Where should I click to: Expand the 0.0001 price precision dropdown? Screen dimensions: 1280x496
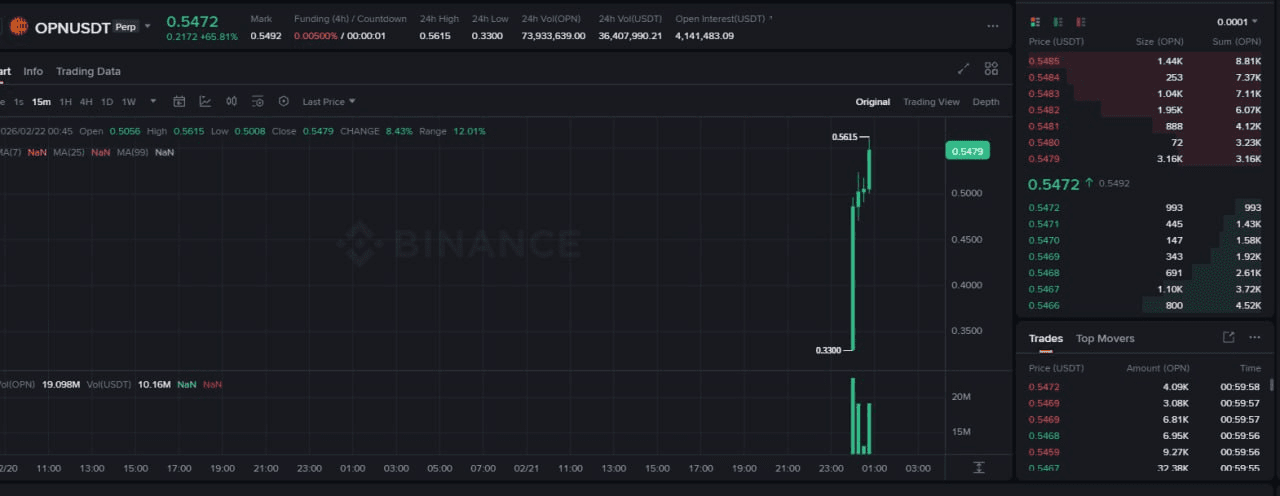coord(1238,22)
